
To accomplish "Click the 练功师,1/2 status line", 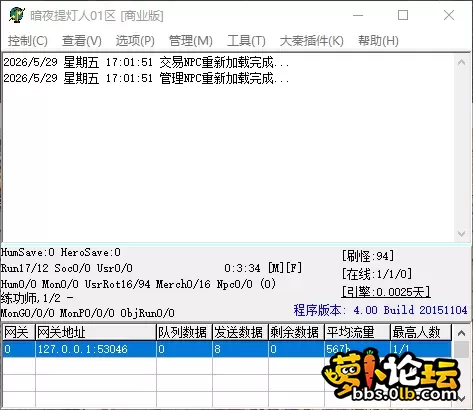I will pyautogui.click(x=37, y=298).
